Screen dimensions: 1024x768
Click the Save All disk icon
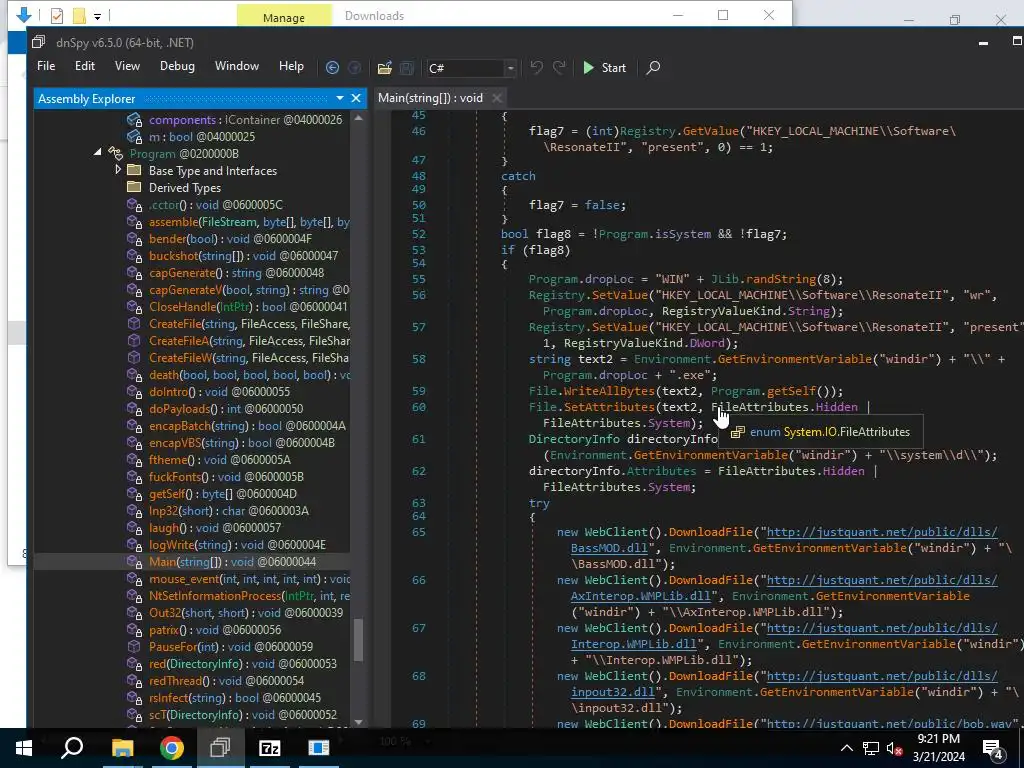406,67
